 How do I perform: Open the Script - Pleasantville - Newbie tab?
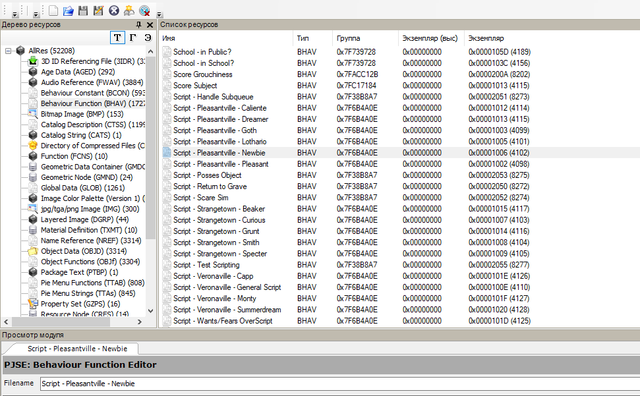[77, 349]
